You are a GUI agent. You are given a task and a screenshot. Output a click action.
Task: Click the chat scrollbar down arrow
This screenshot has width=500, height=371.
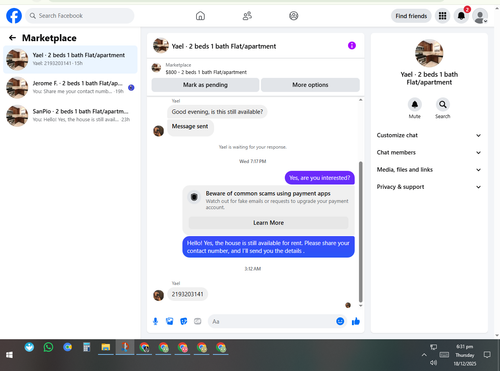click(360, 305)
